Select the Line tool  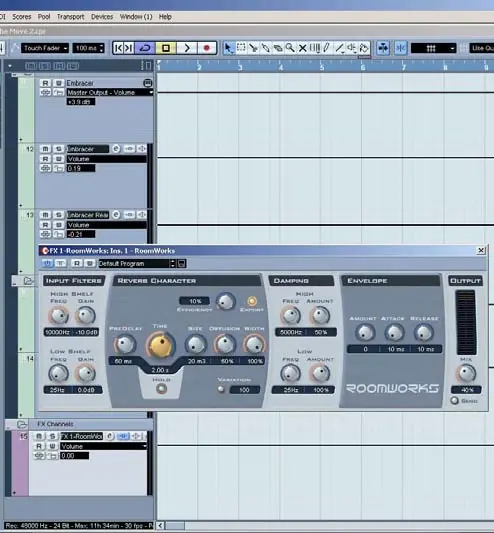coord(339,48)
